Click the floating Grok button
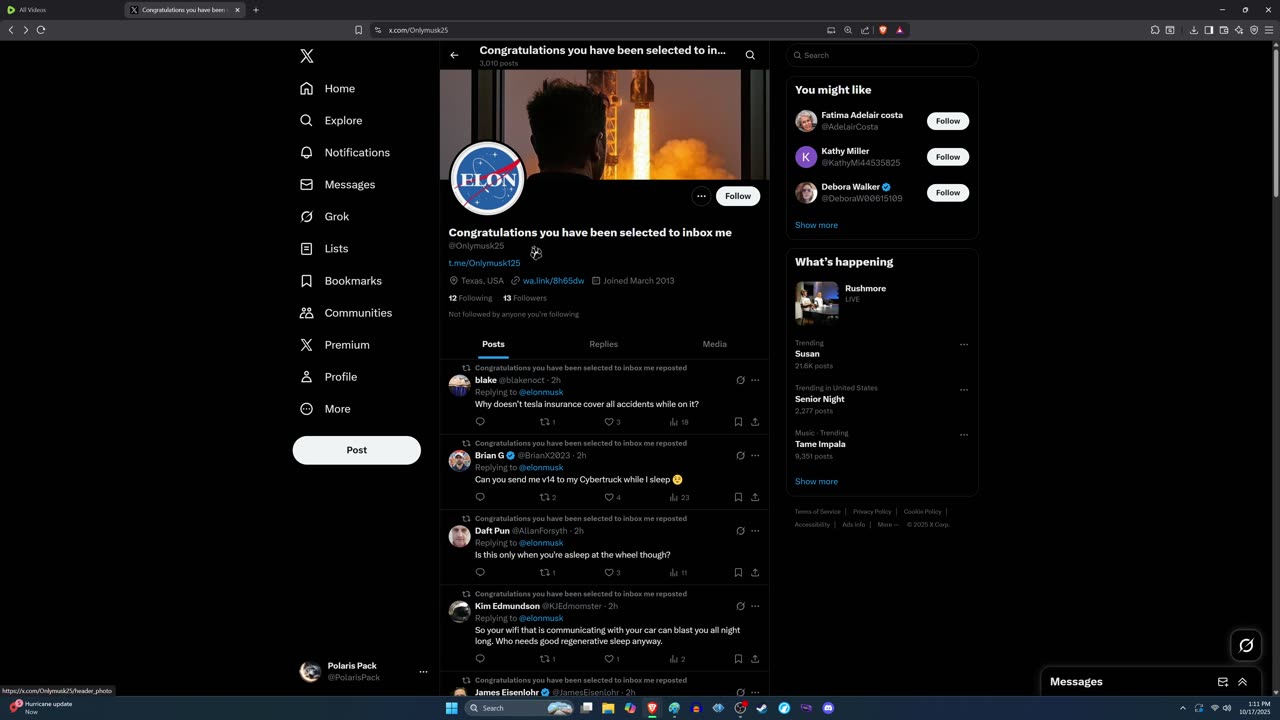1280x720 pixels. click(x=1246, y=645)
